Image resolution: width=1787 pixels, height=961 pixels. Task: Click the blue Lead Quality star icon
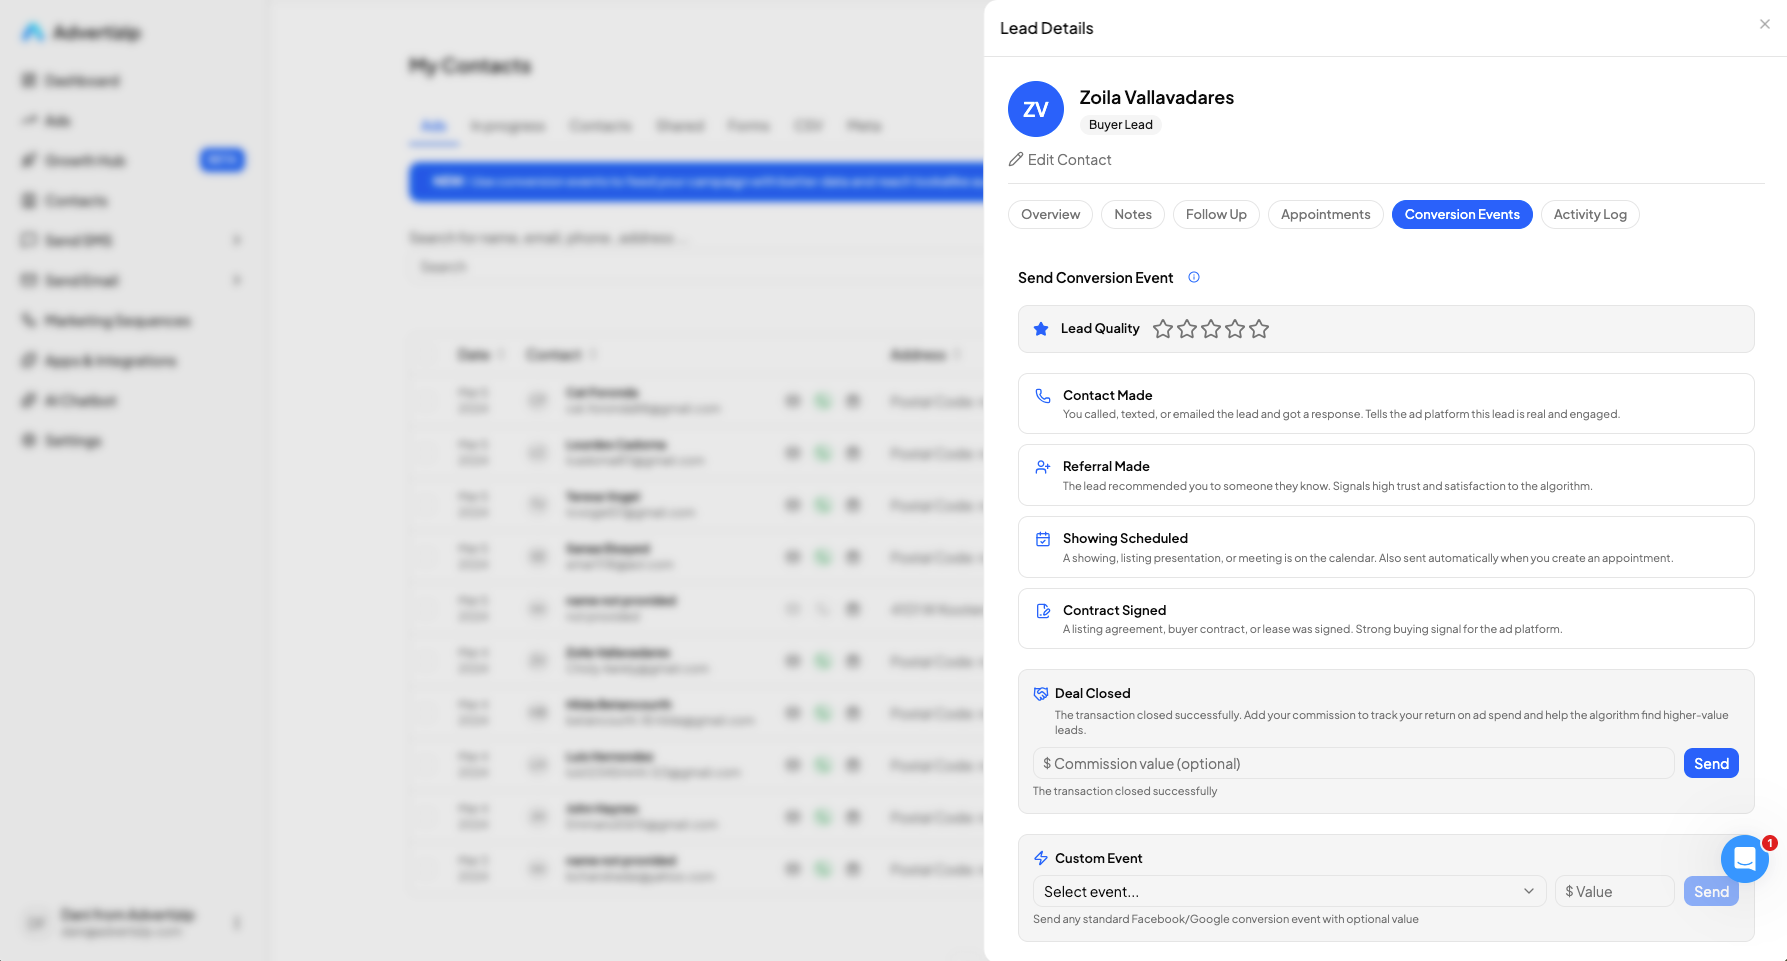tap(1041, 329)
